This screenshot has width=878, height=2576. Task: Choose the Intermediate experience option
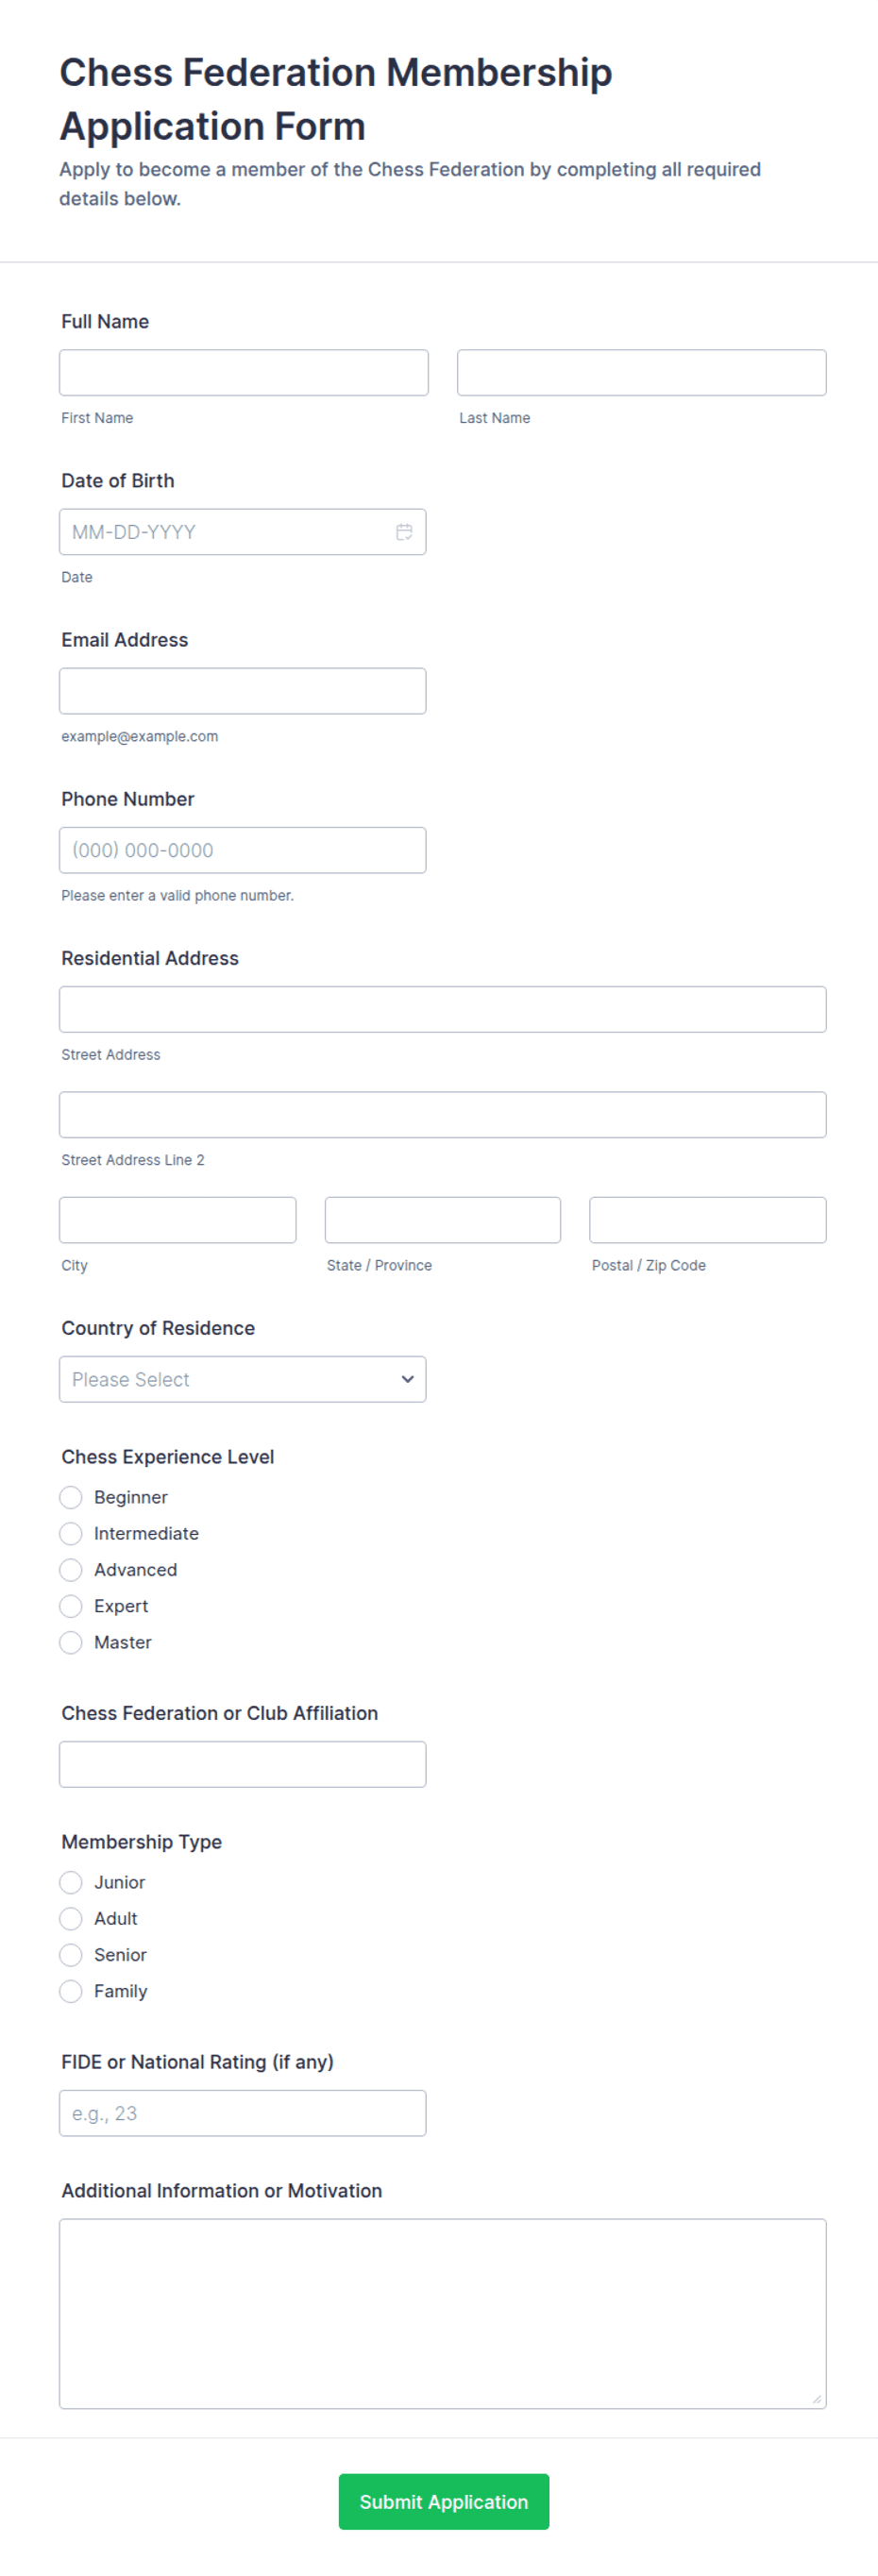[x=71, y=1533]
